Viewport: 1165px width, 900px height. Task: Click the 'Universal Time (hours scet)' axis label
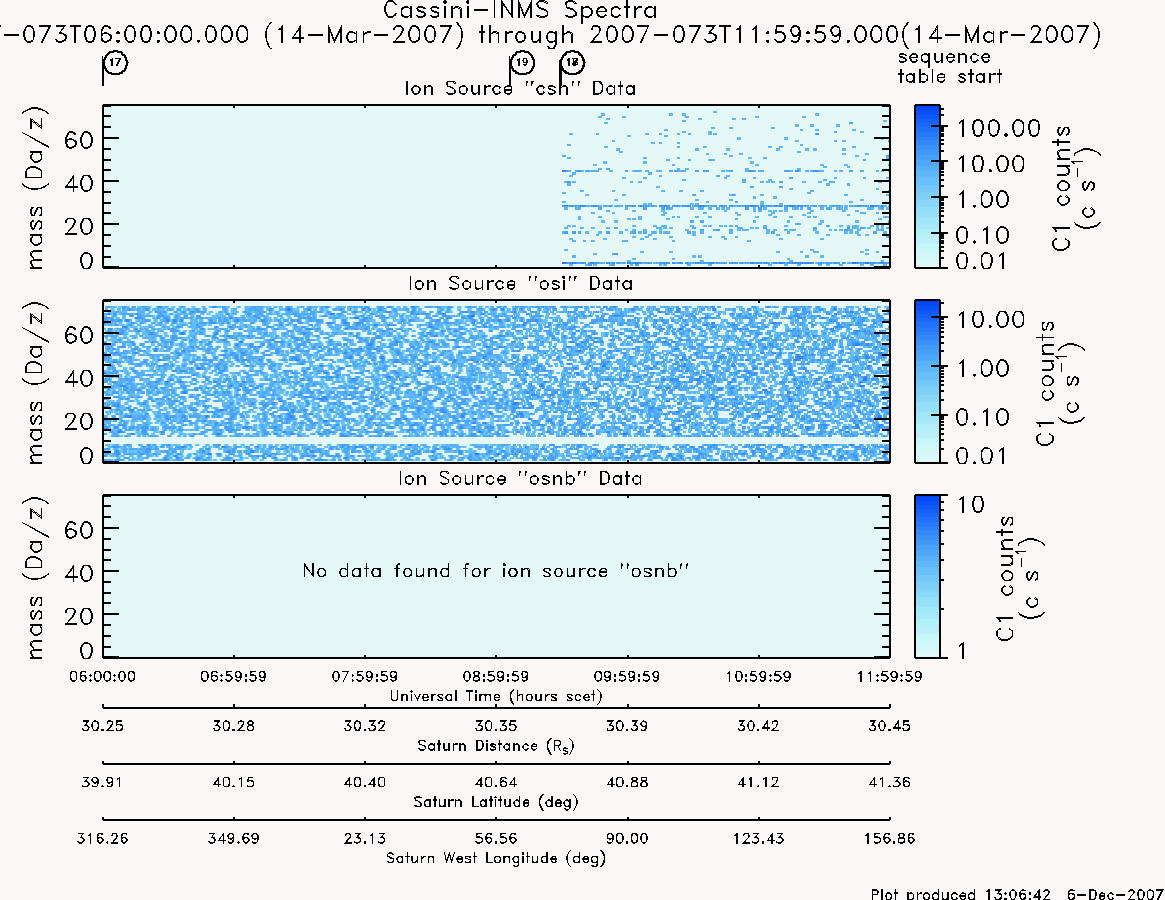coord(496,696)
